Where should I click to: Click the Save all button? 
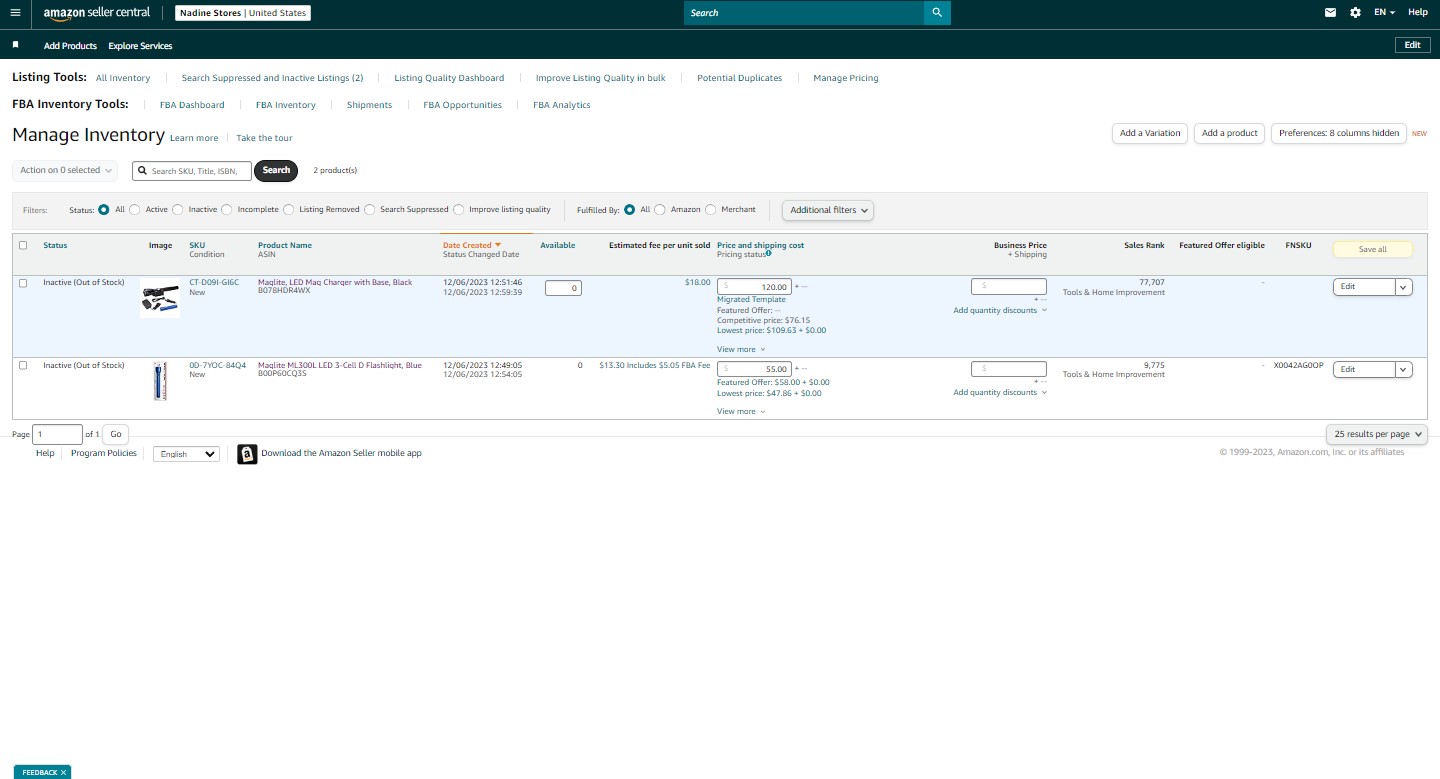pyautogui.click(x=1372, y=249)
